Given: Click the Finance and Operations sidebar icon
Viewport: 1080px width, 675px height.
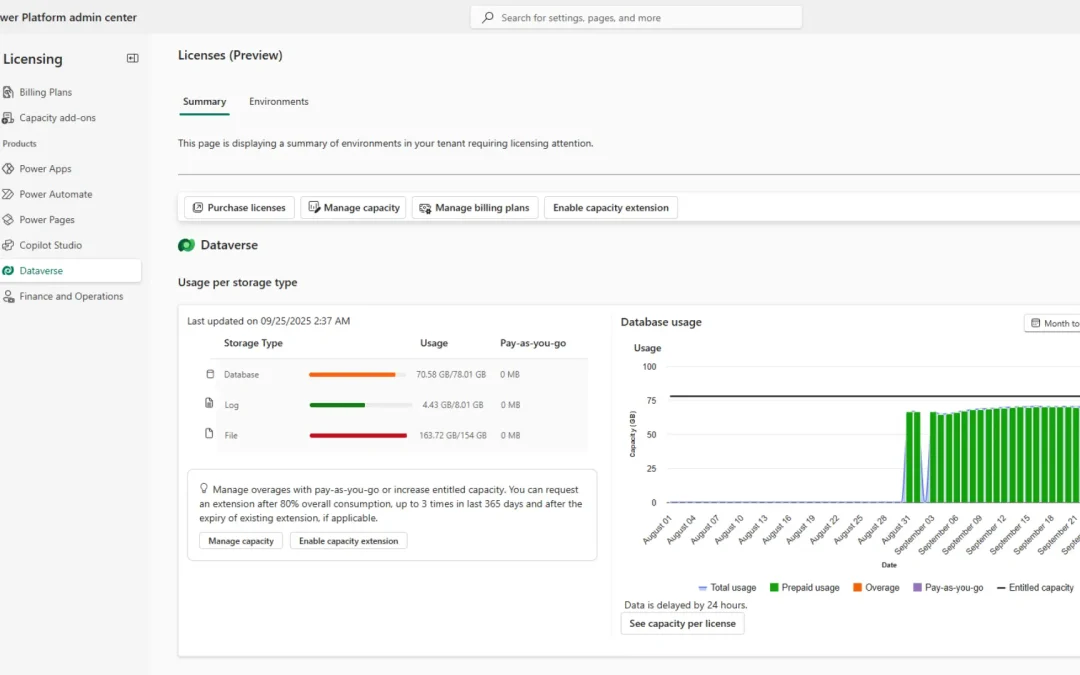Looking at the screenshot, I should (x=9, y=296).
